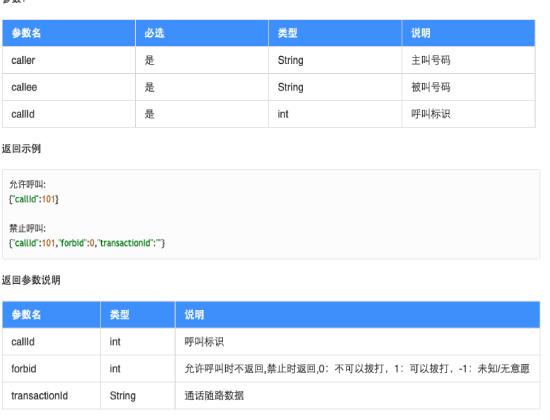Select the caller parameter cell
550x420 pixels.
pos(69,60)
